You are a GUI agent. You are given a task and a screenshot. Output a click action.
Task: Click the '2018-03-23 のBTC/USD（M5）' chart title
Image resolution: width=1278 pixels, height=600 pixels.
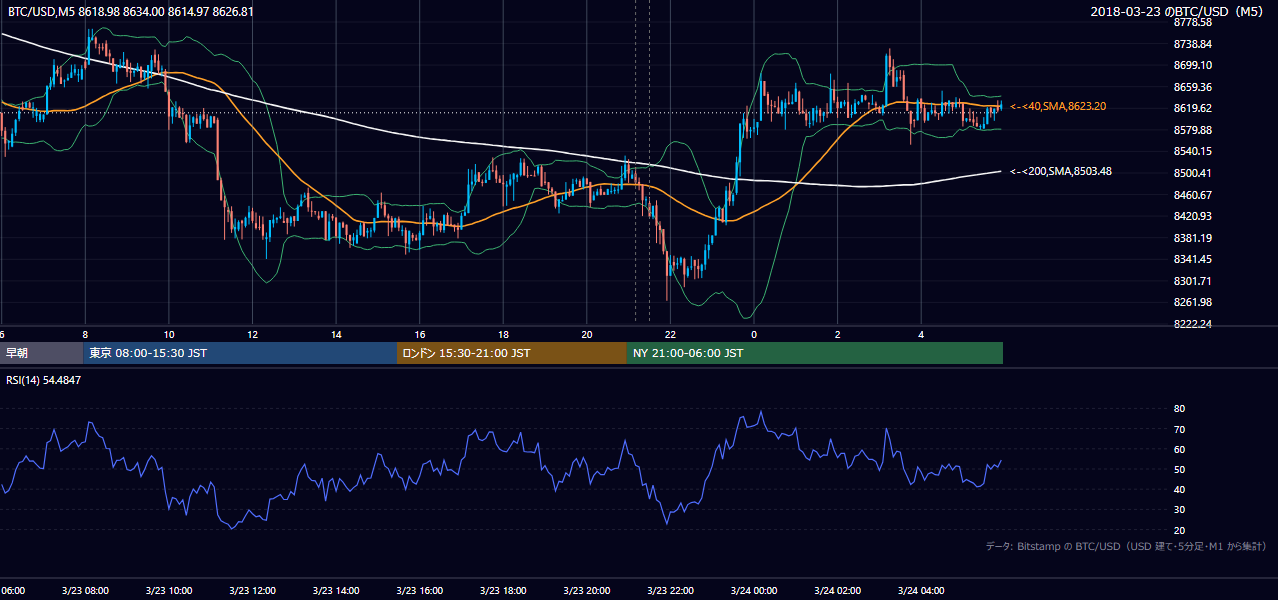(1179, 12)
